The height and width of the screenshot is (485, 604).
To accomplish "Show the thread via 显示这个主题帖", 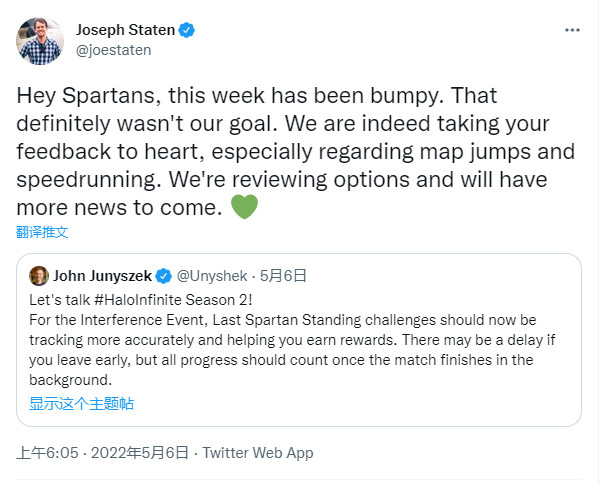I will tap(82, 404).
